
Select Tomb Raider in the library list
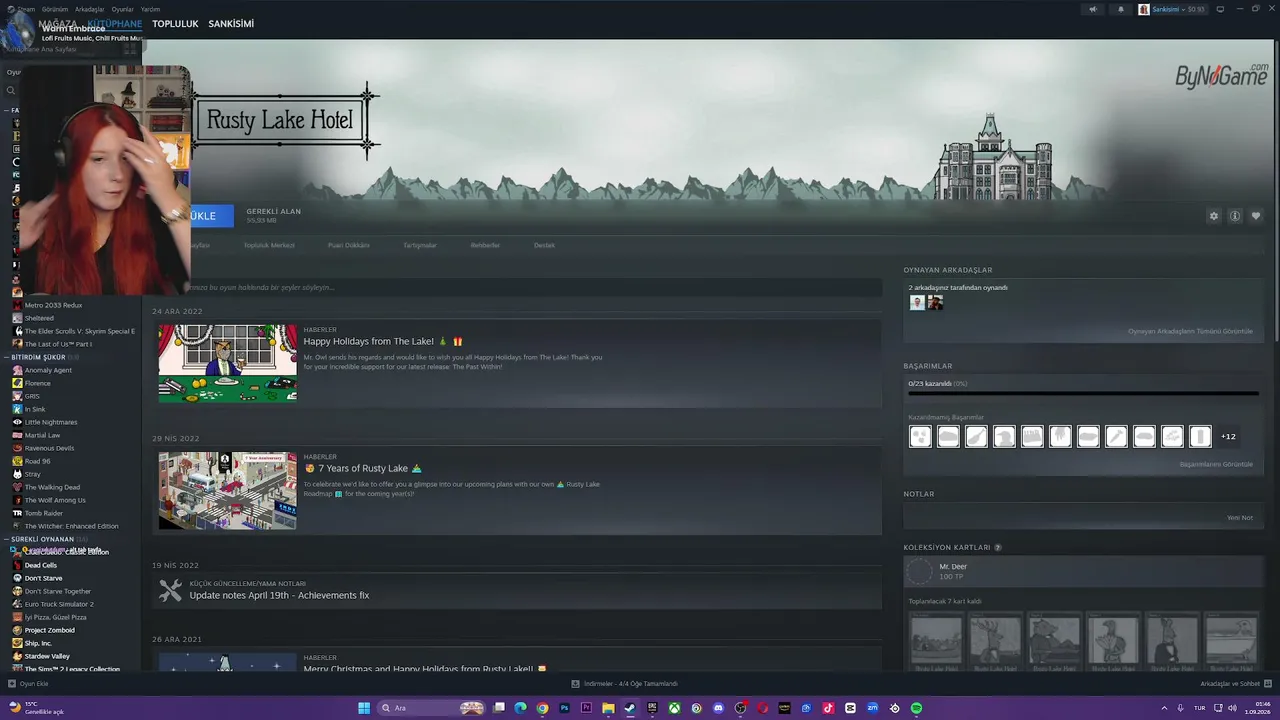44,513
